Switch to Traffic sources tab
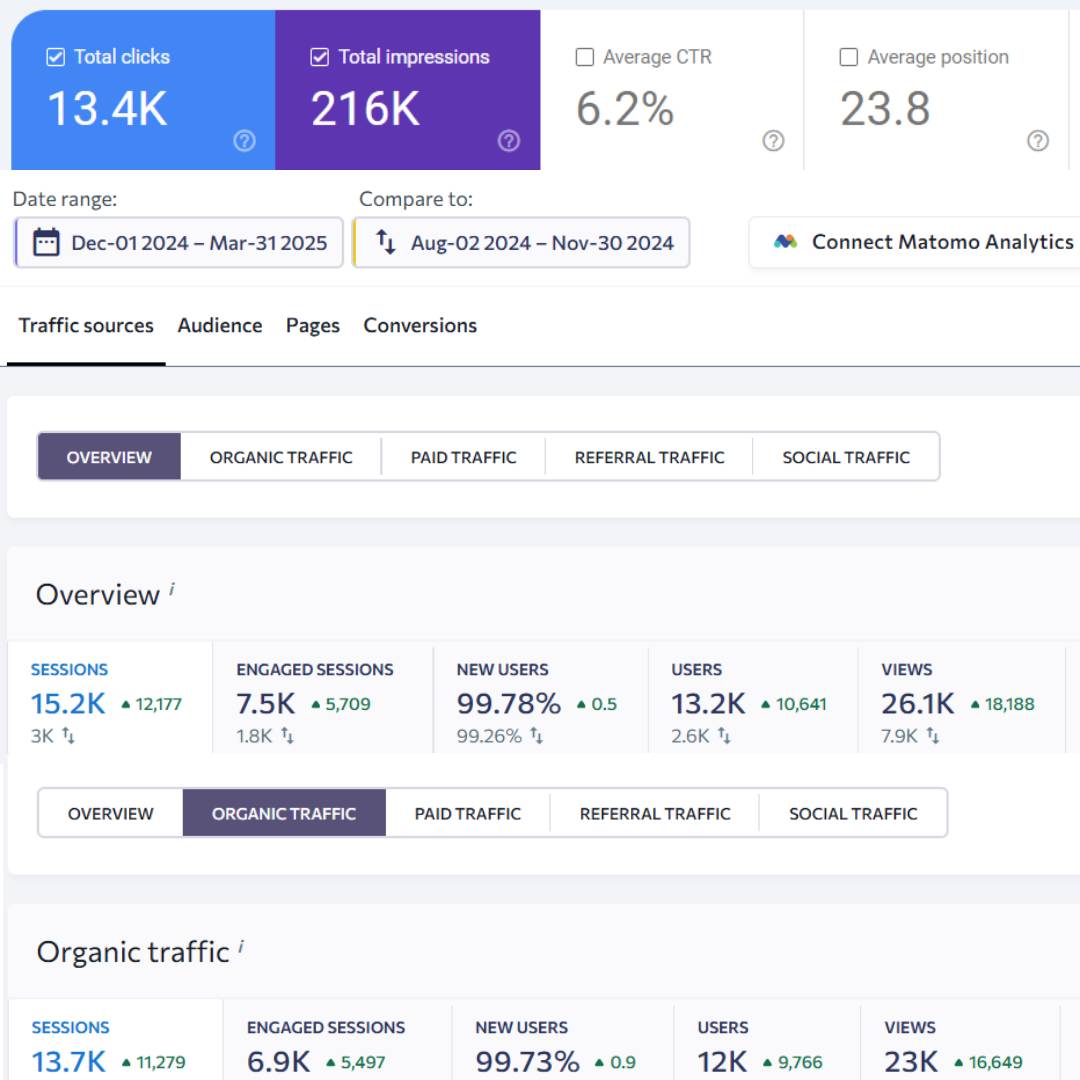 pos(86,325)
